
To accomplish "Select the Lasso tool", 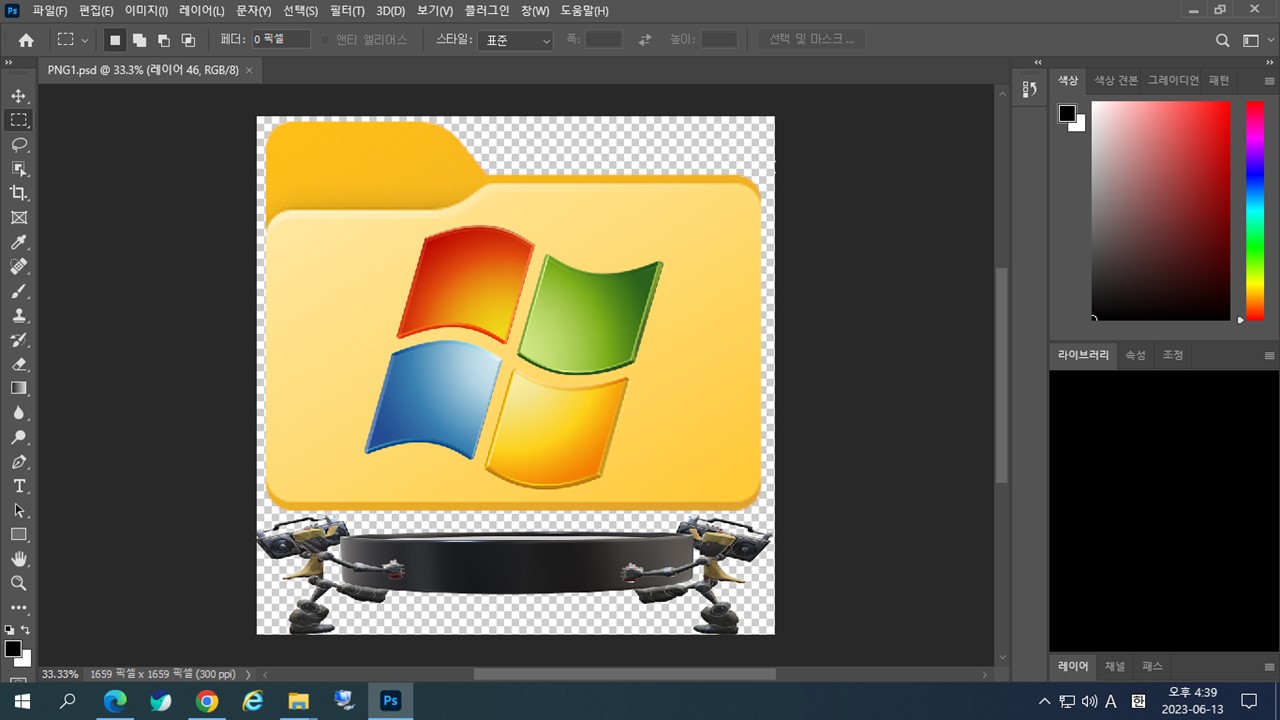I will [x=19, y=145].
